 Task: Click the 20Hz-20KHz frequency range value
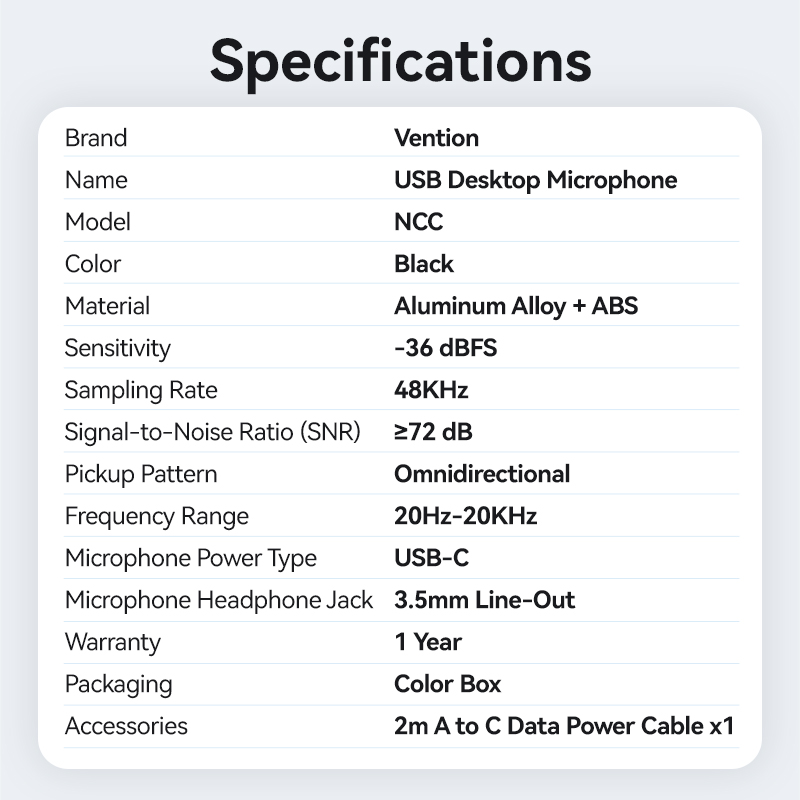click(465, 516)
